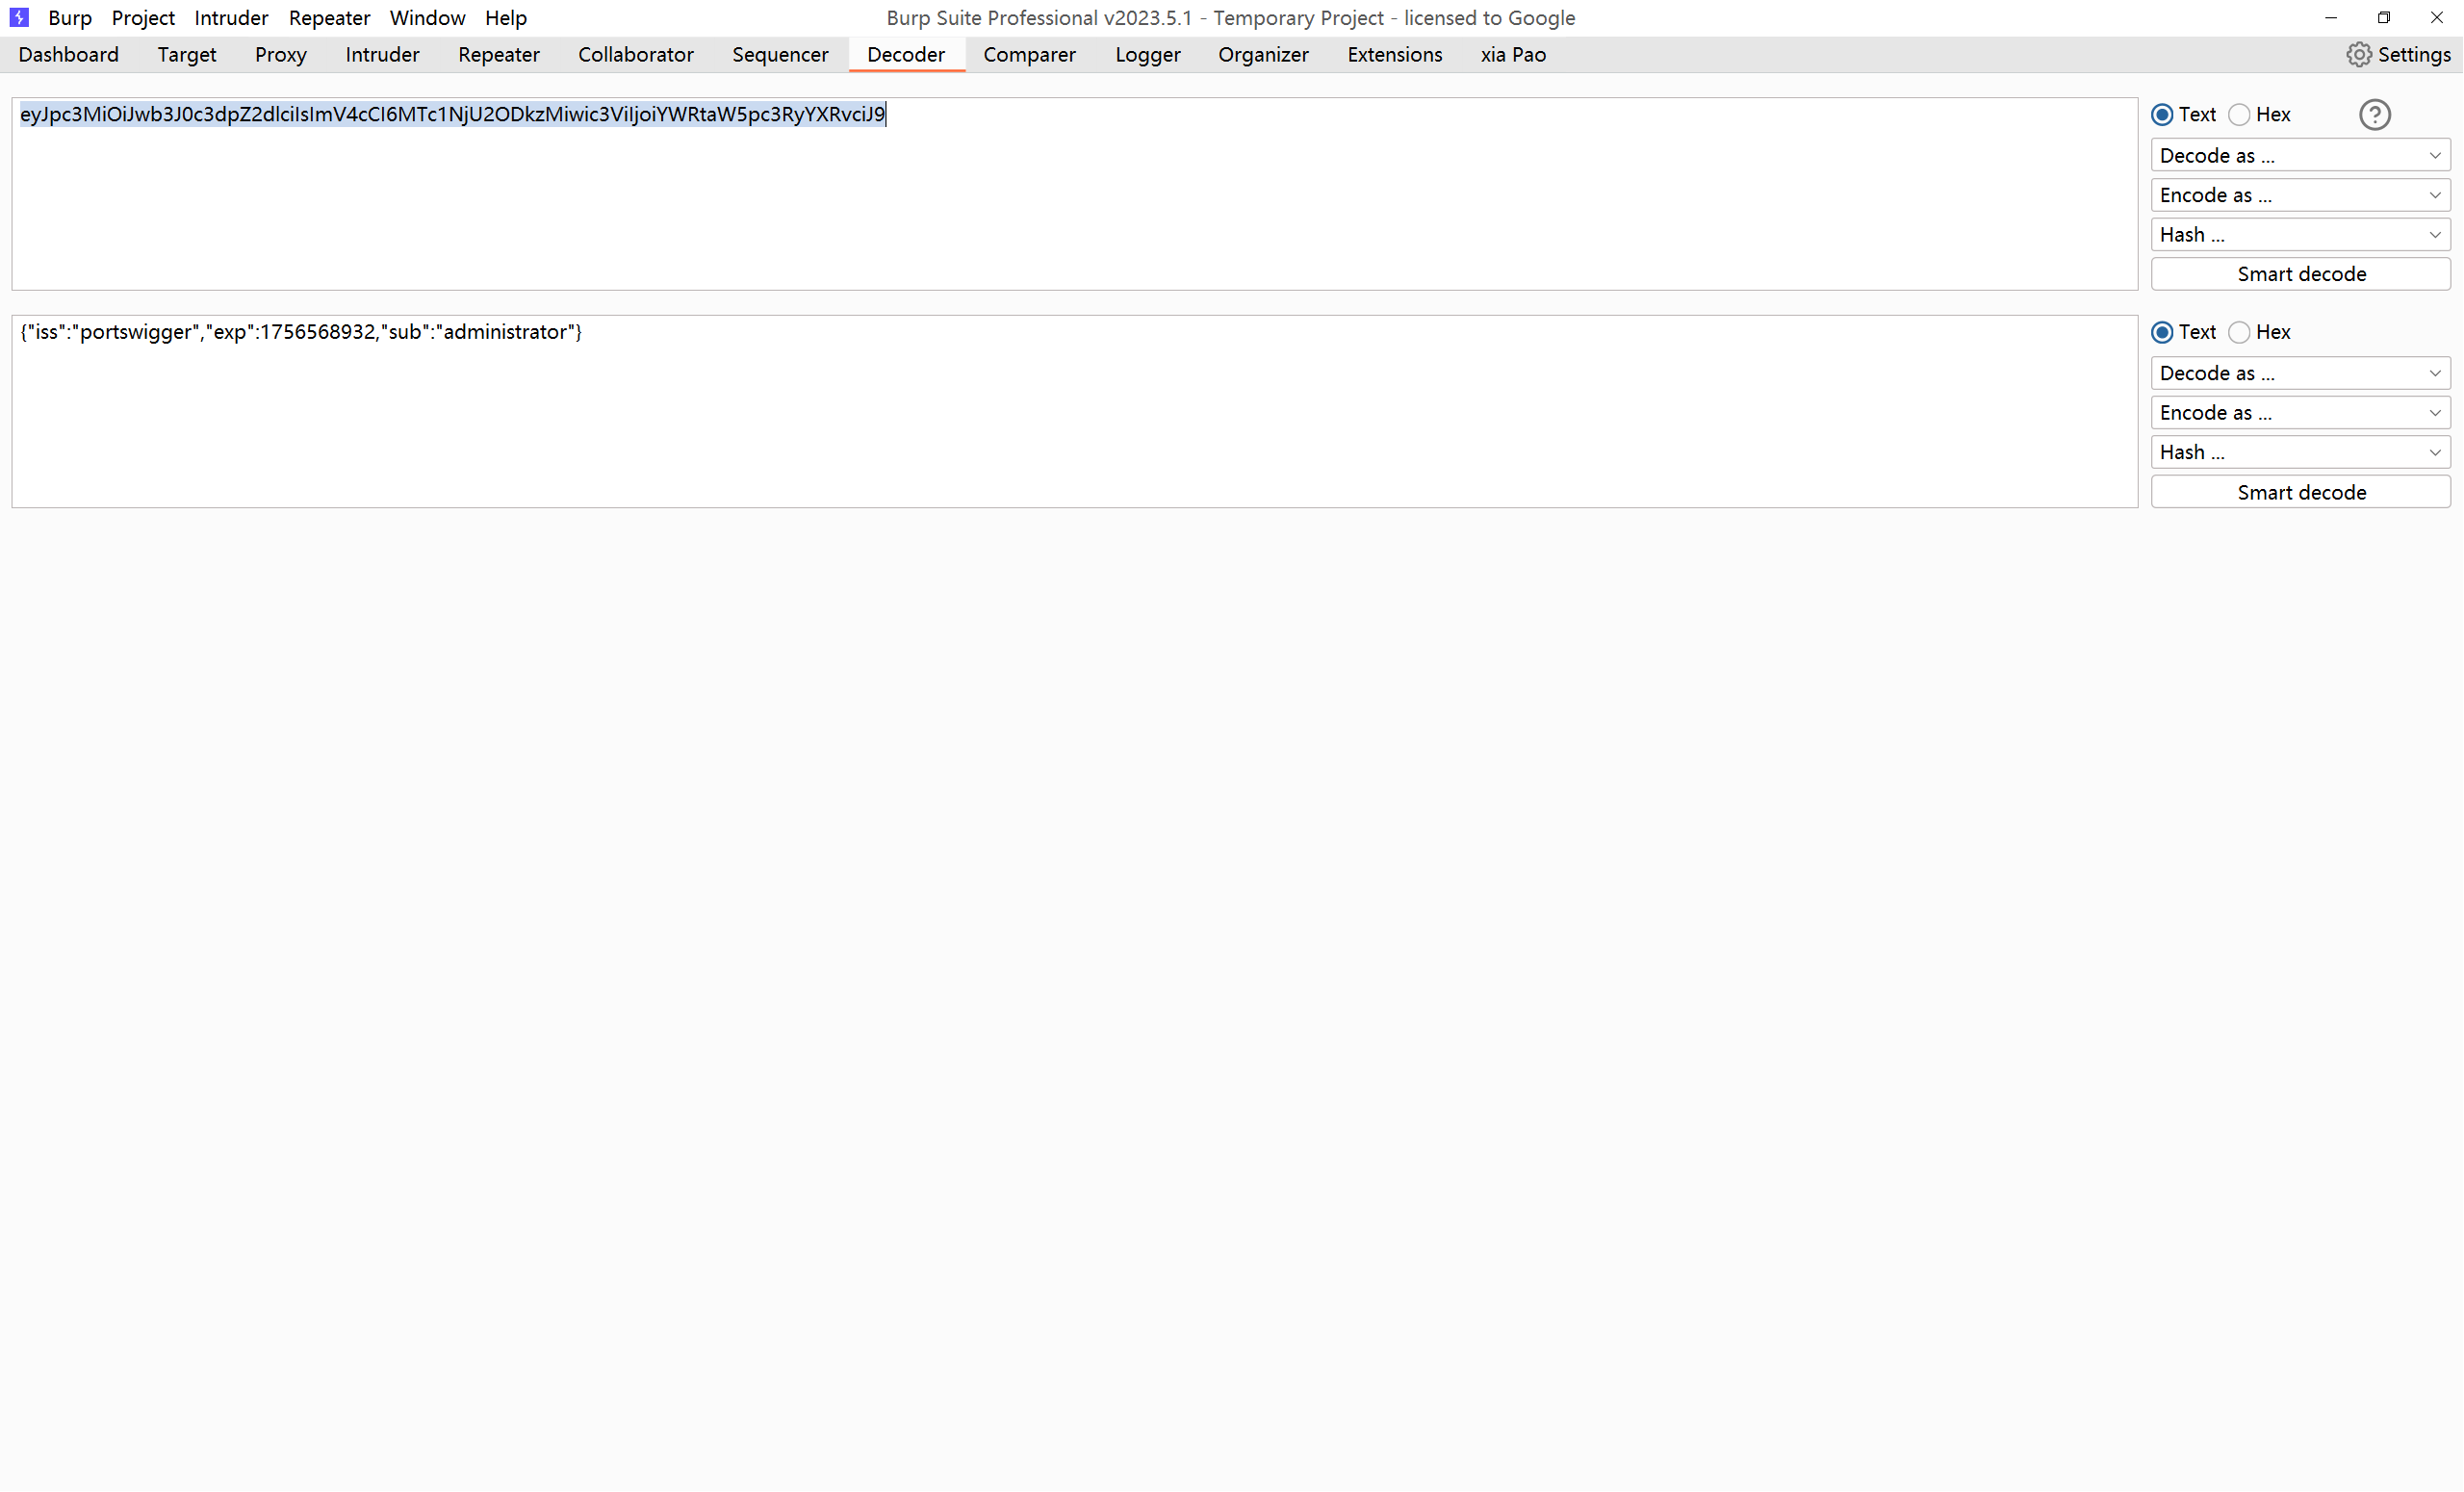Screen dimensions: 2464x1492
Task: Click the Burp Suite logo icon
Action: coord(19,17)
